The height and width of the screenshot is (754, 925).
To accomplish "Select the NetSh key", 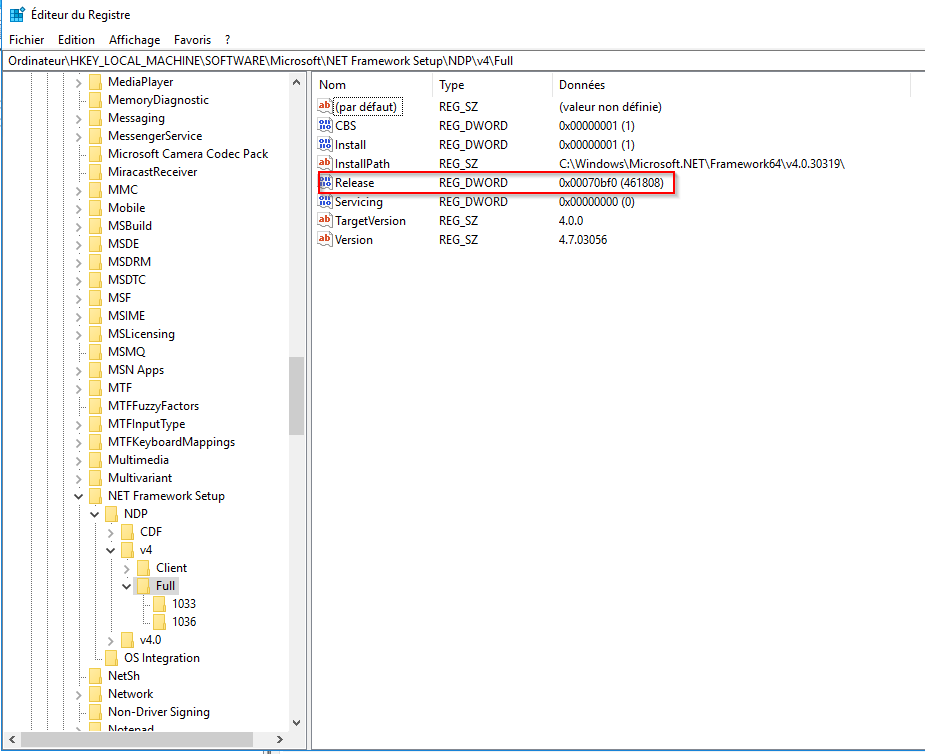I will coord(124,676).
